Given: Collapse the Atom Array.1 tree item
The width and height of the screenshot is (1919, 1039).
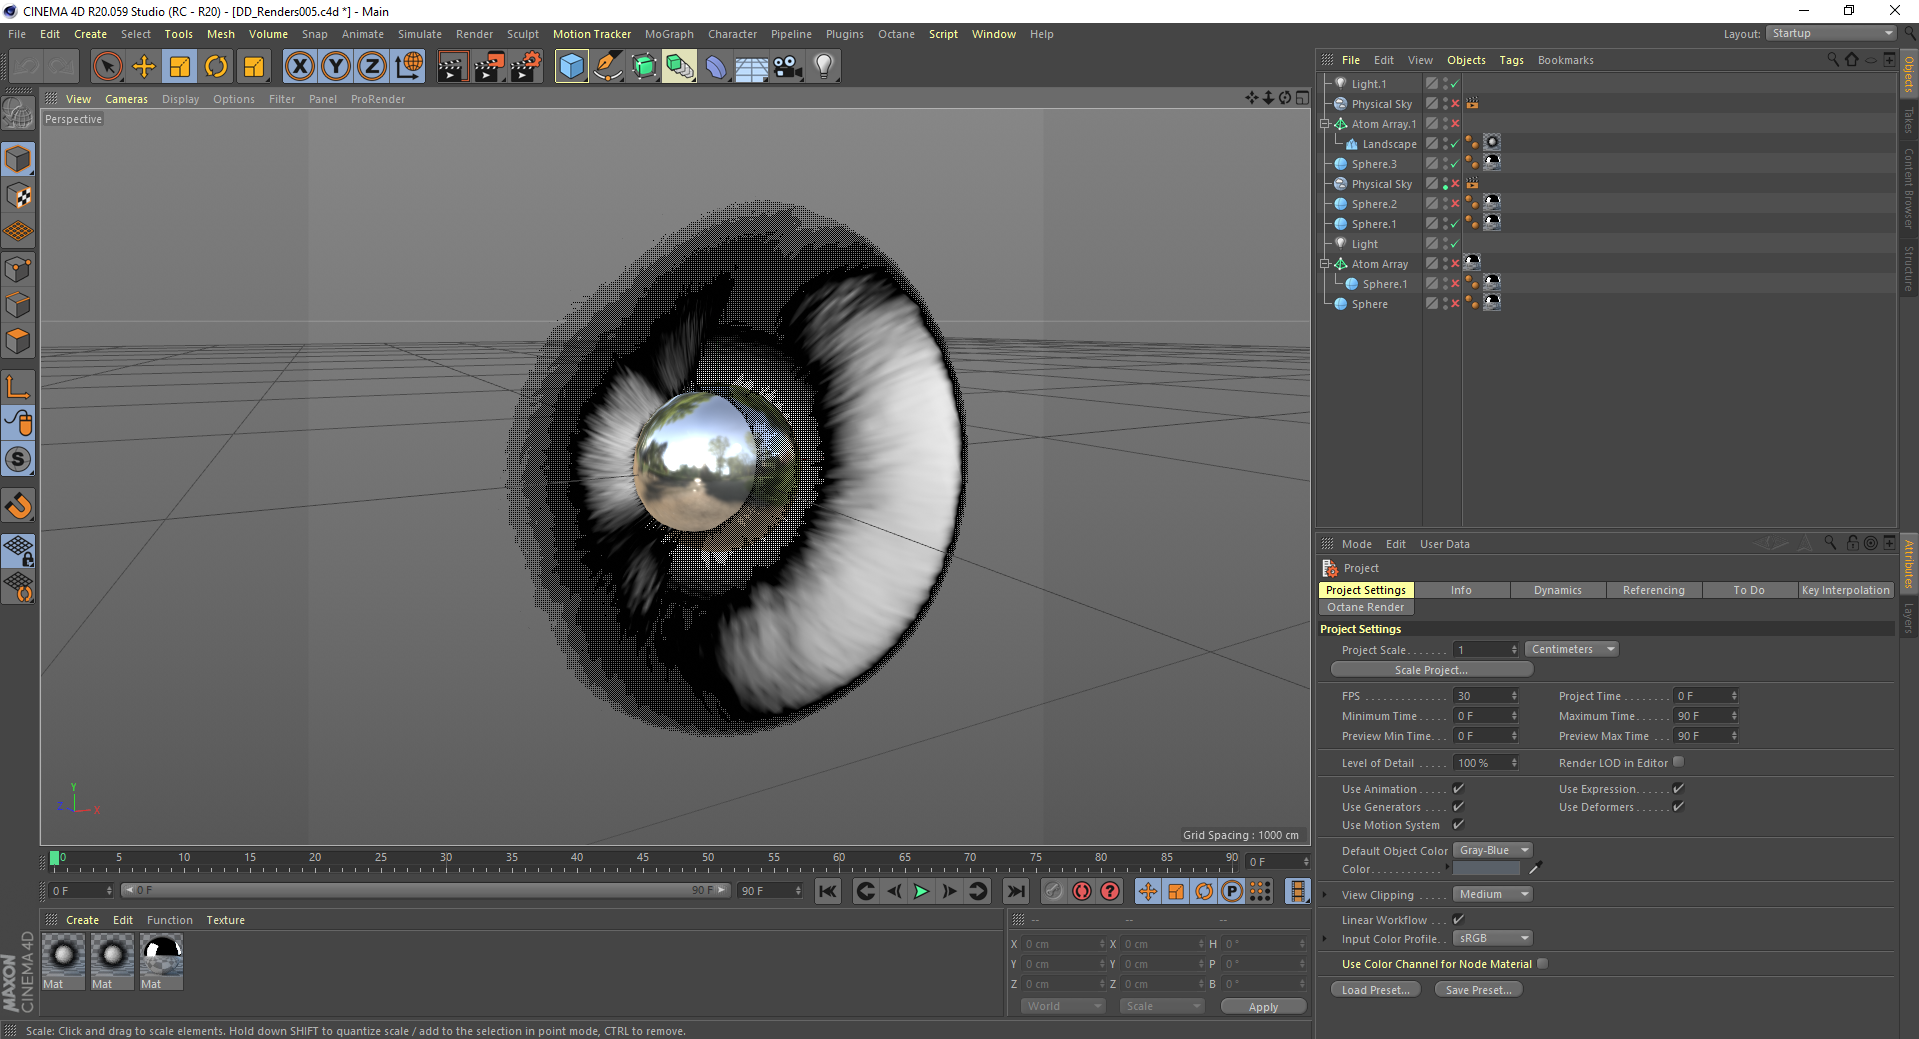Looking at the screenshot, I should (x=1325, y=124).
